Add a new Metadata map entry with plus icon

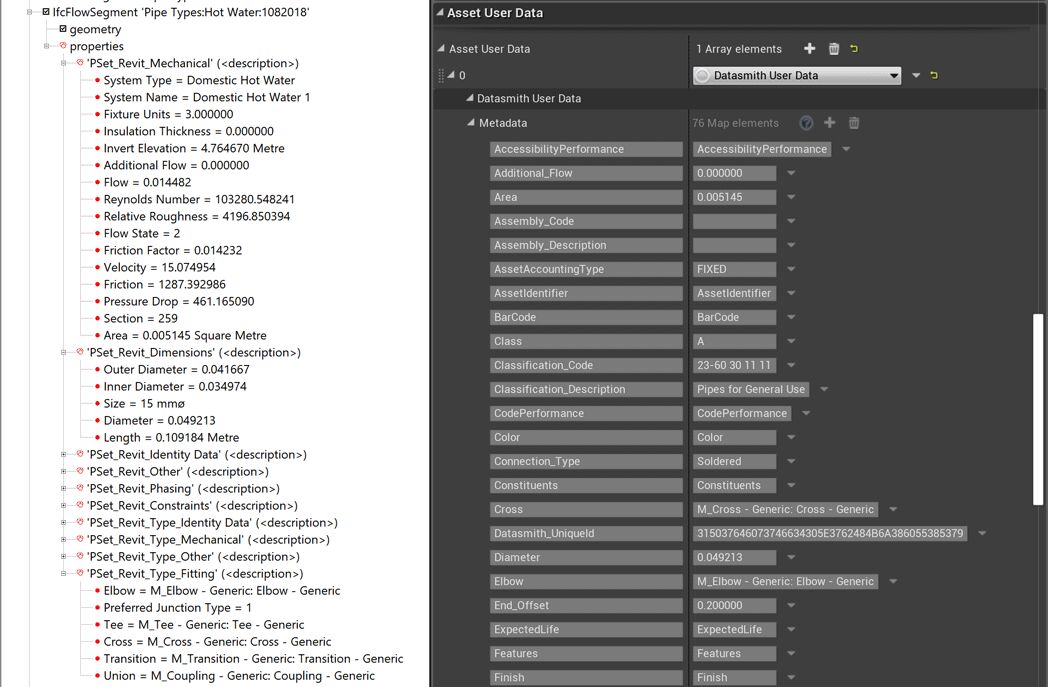click(x=831, y=122)
